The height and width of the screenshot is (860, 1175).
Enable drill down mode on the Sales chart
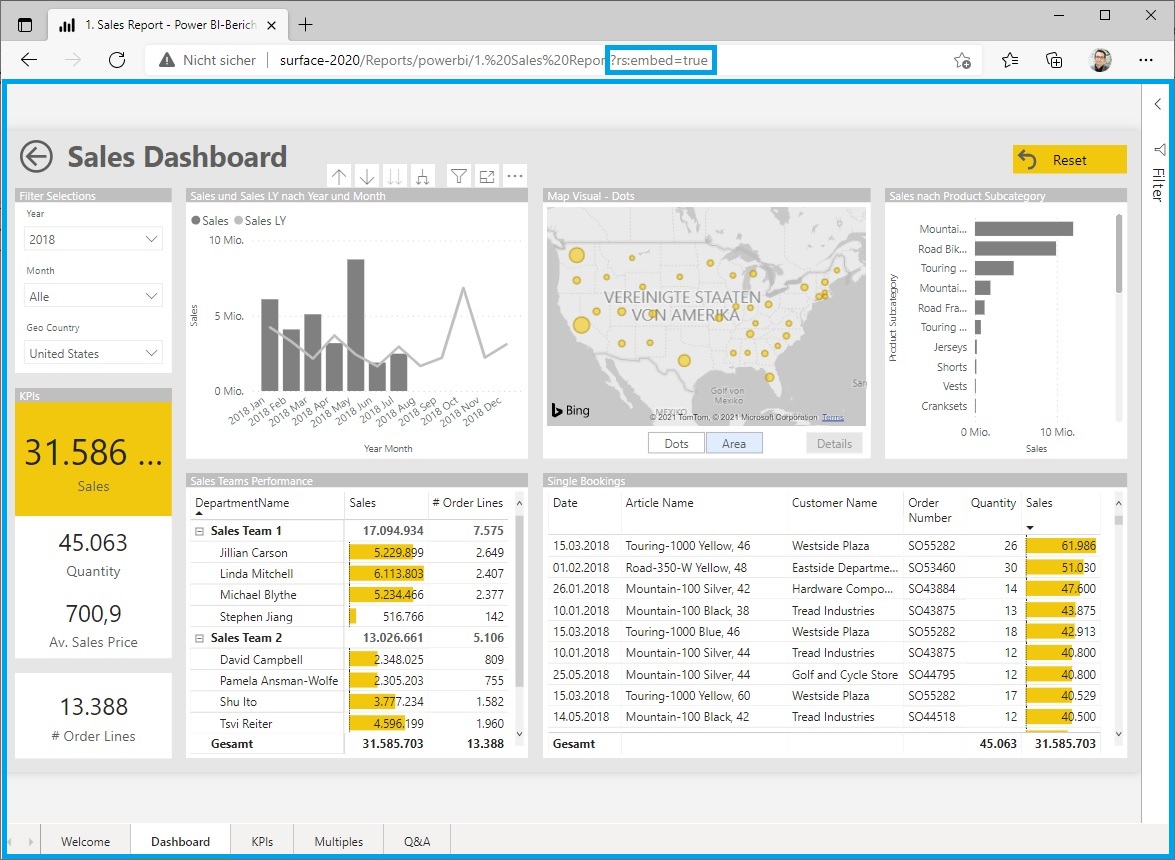[x=366, y=176]
